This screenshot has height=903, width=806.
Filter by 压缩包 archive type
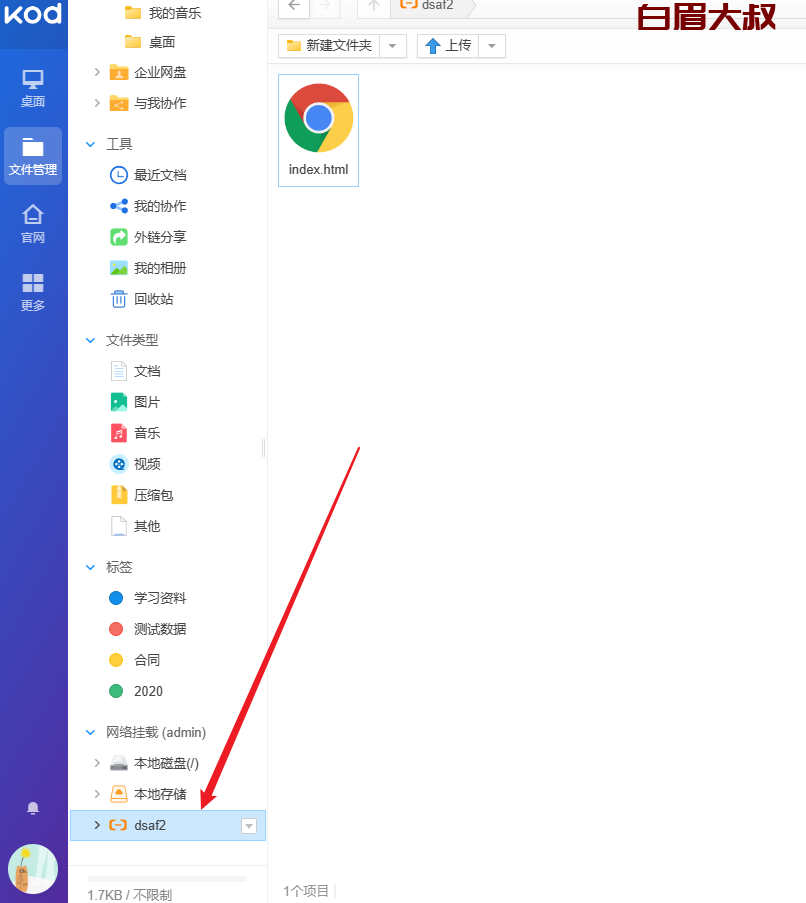click(153, 496)
